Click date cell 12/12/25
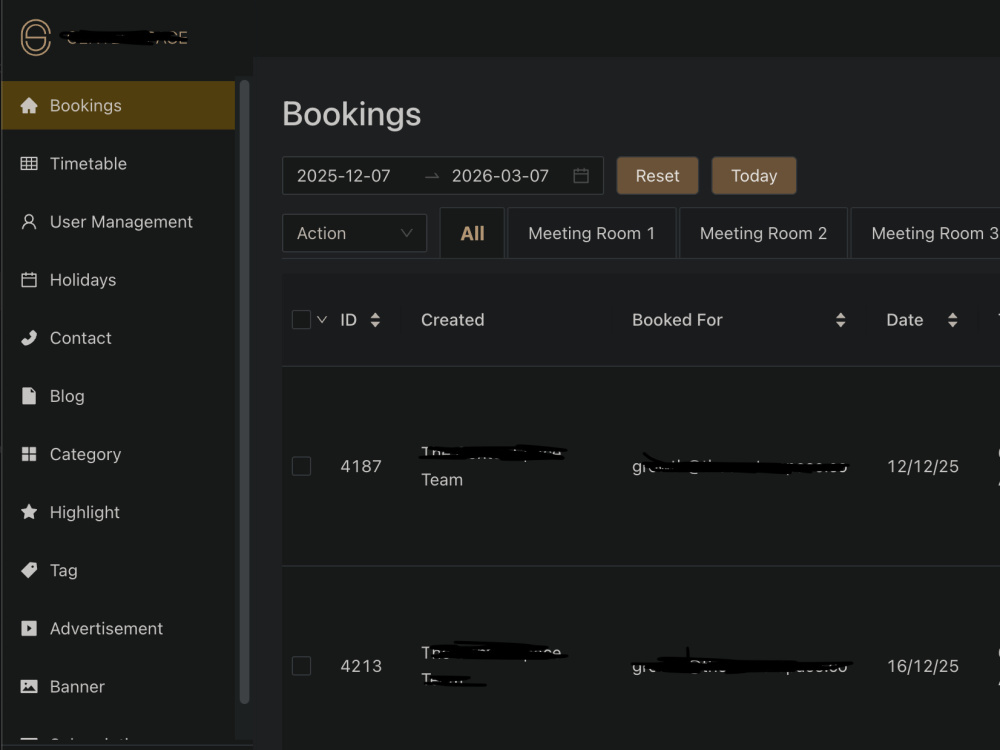1000x750 pixels. (923, 466)
